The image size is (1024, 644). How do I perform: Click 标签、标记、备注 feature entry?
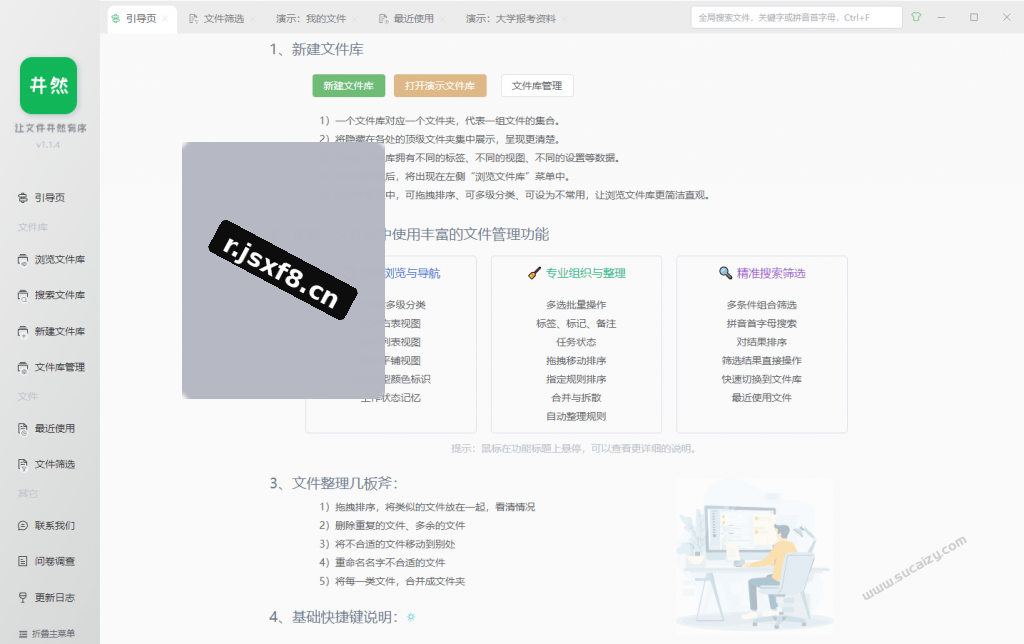click(576, 323)
